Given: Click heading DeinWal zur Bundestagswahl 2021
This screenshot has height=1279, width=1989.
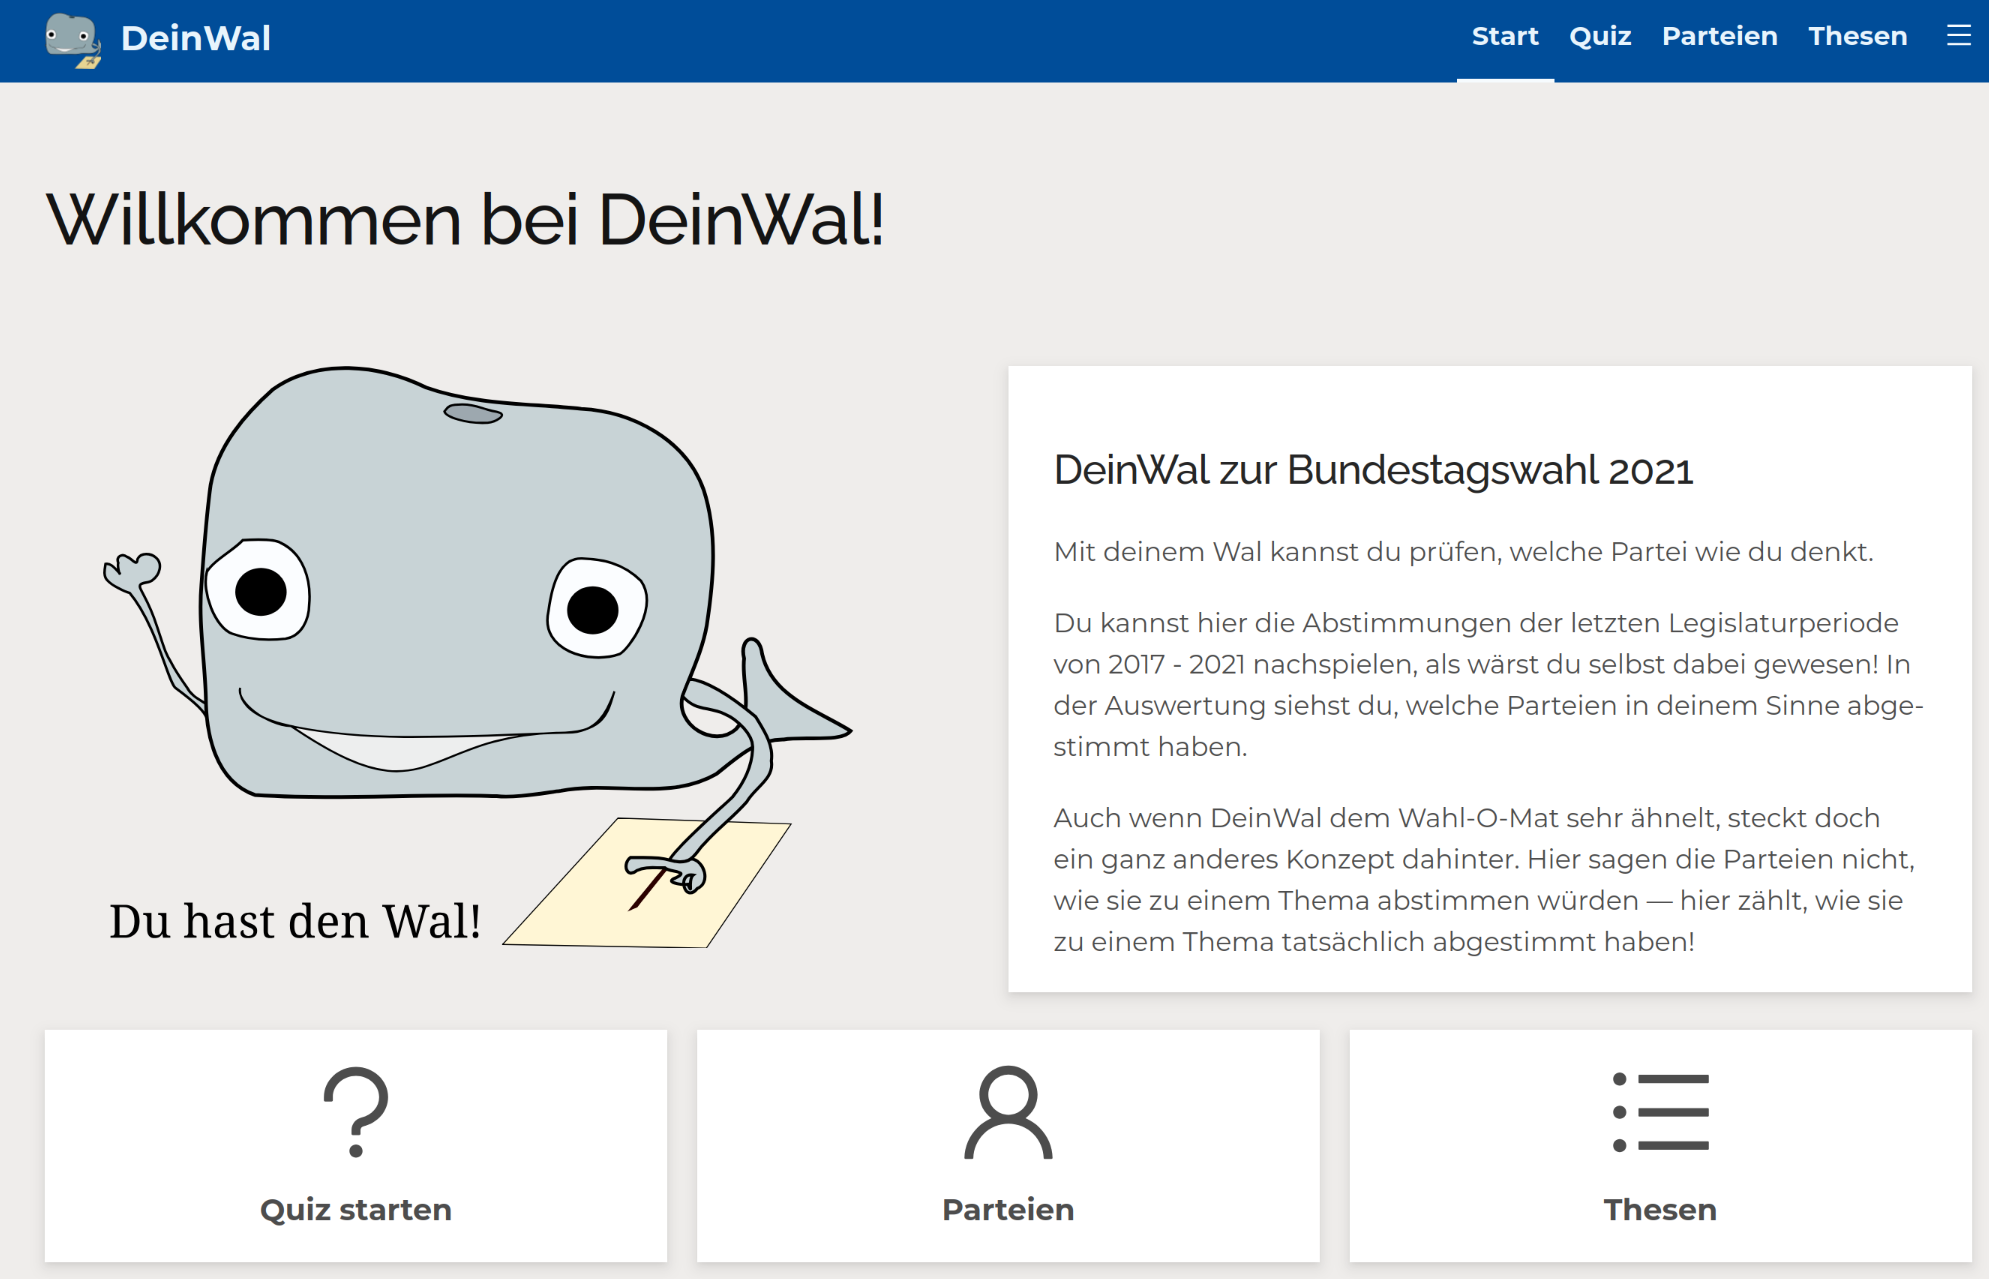Looking at the screenshot, I should 1373,470.
